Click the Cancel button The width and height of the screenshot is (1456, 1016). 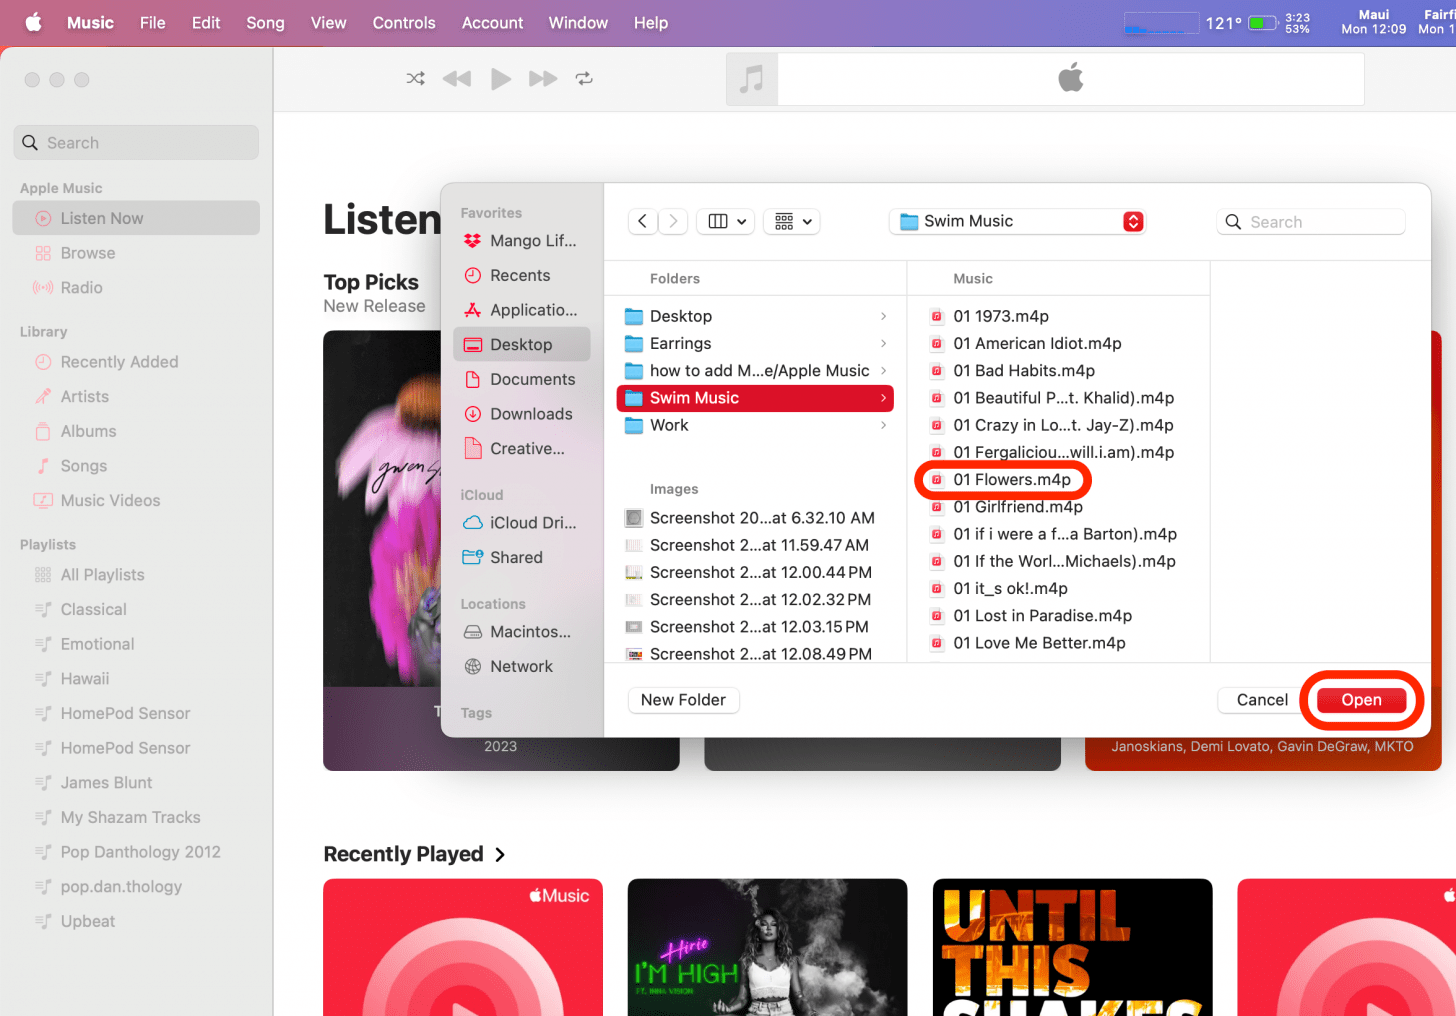tap(1261, 700)
